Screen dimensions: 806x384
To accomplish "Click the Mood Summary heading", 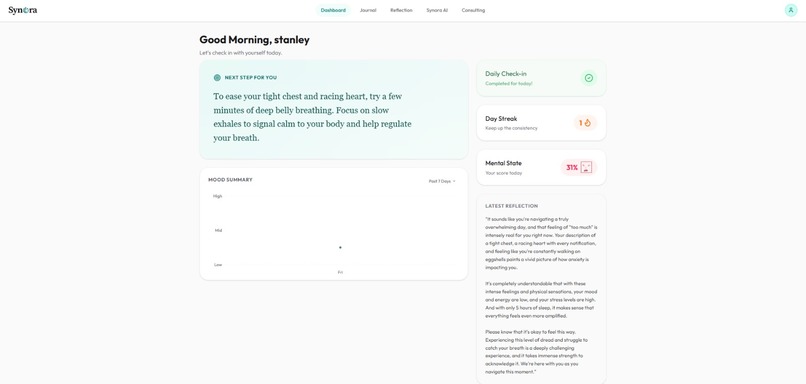I will pyautogui.click(x=230, y=180).
